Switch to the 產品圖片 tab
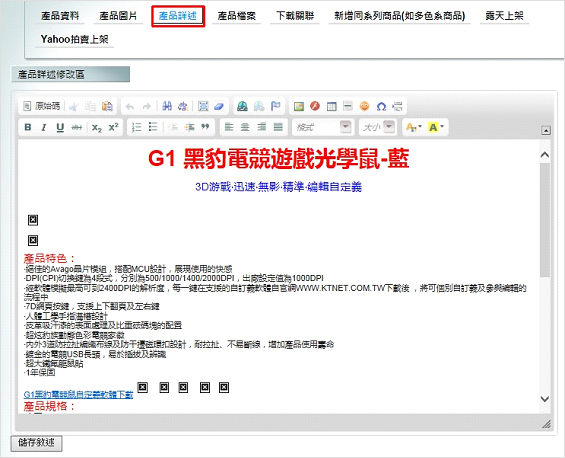The width and height of the screenshot is (565, 458). pyautogui.click(x=118, y=16)
